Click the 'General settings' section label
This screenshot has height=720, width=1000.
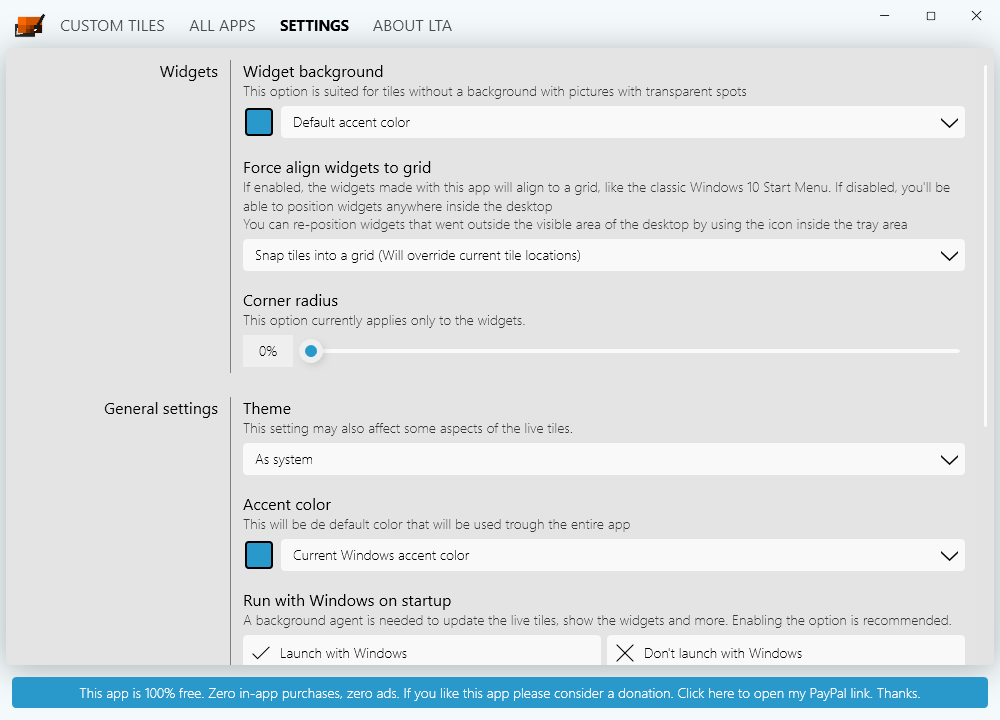click(x=161, y=409)
